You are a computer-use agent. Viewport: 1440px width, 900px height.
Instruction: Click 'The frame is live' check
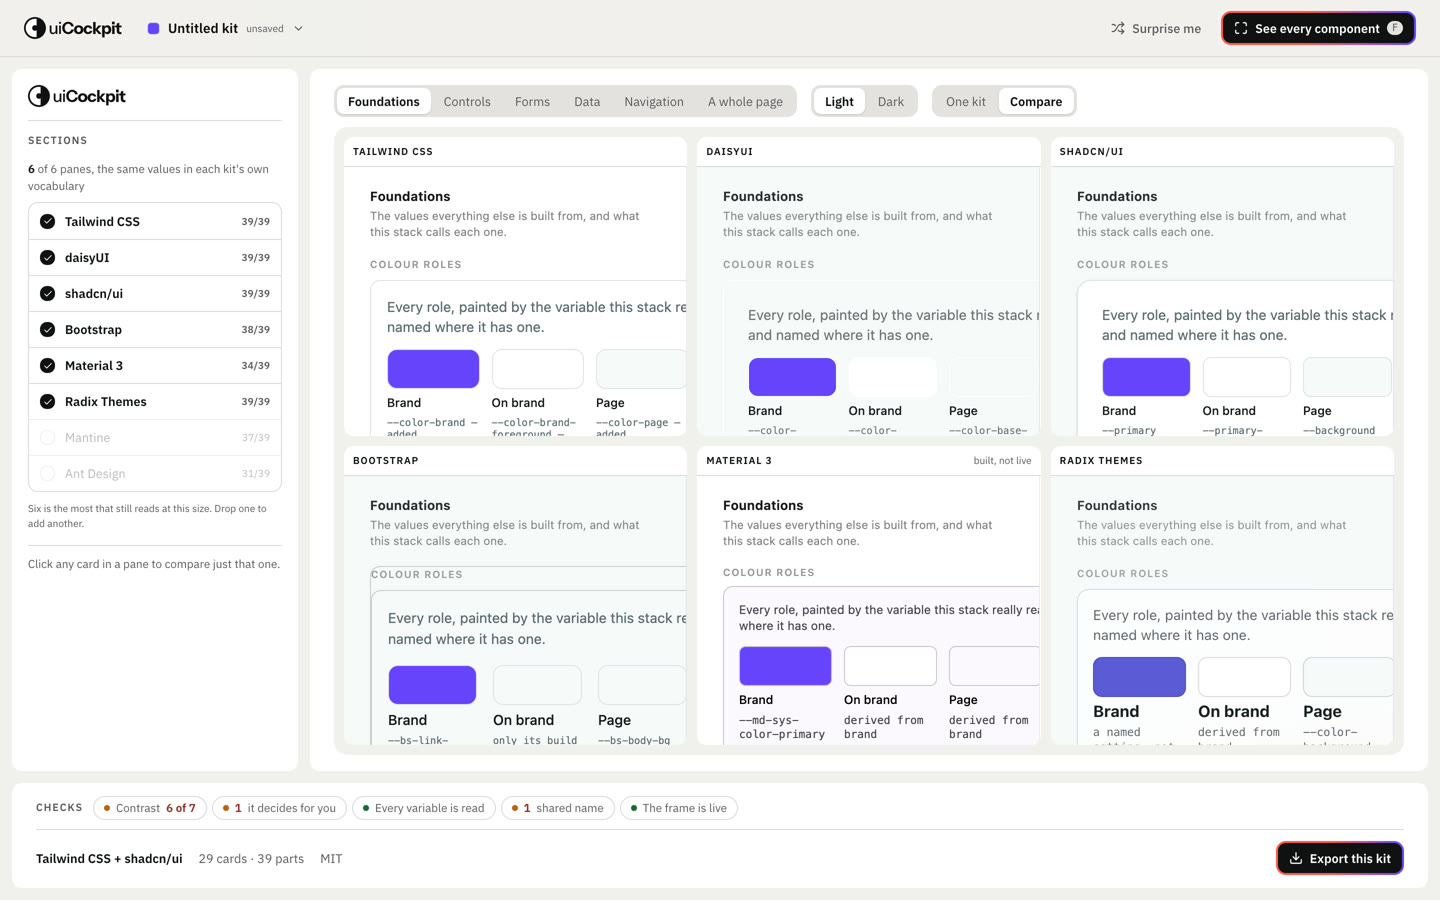pos(679,808)
